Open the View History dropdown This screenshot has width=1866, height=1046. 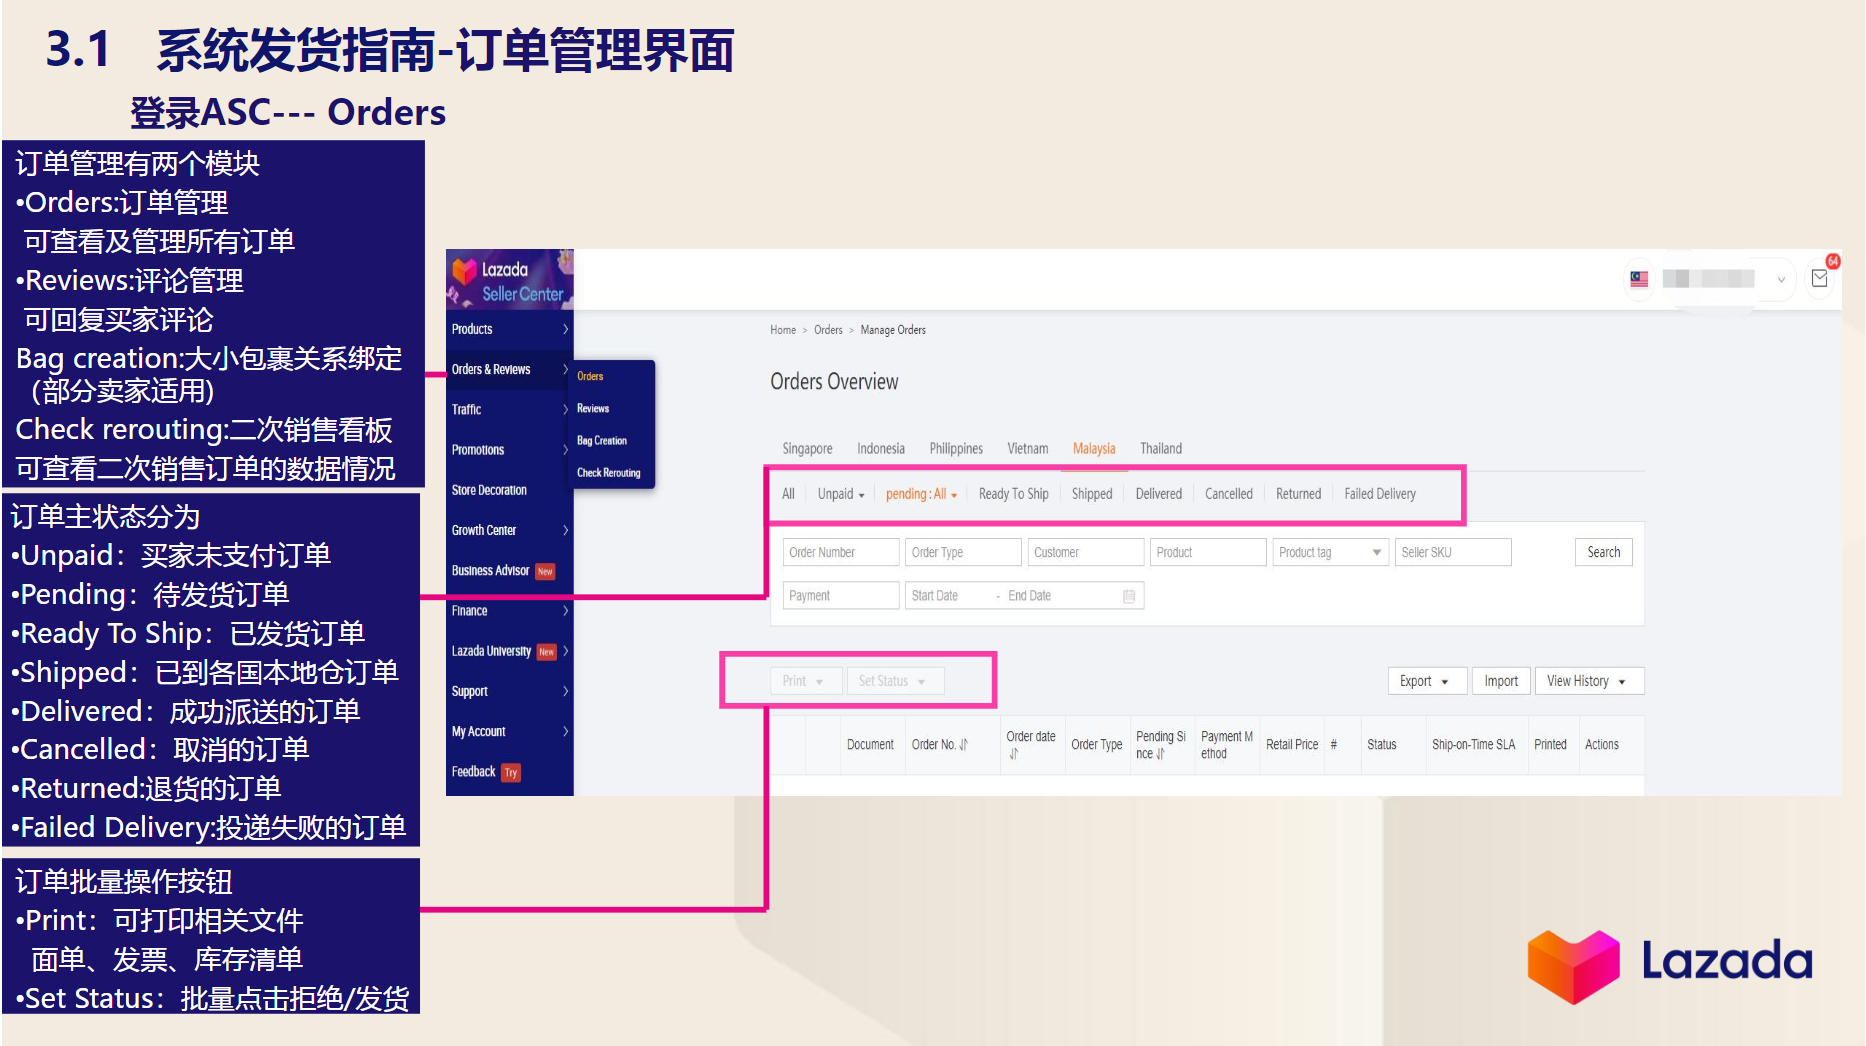click(x=1589, y=681)
